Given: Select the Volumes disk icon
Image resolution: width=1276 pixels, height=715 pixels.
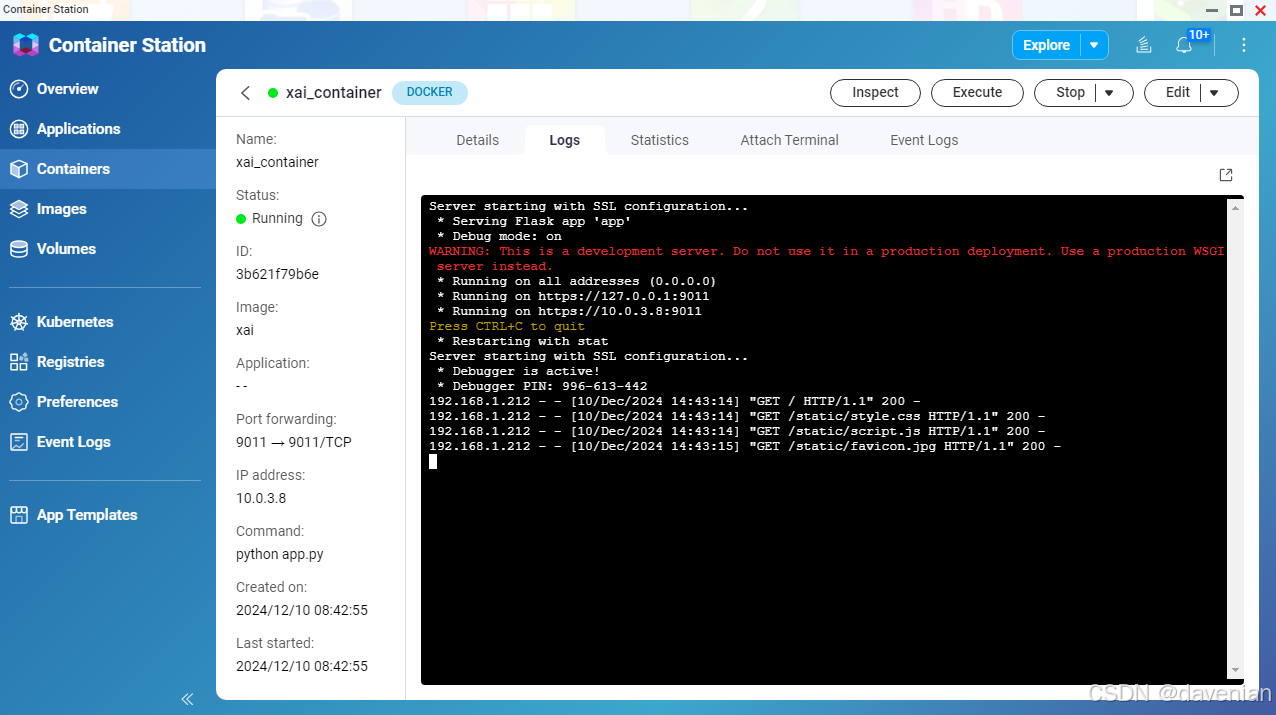Looking at the screenshot, I should (x=18, y=249).
